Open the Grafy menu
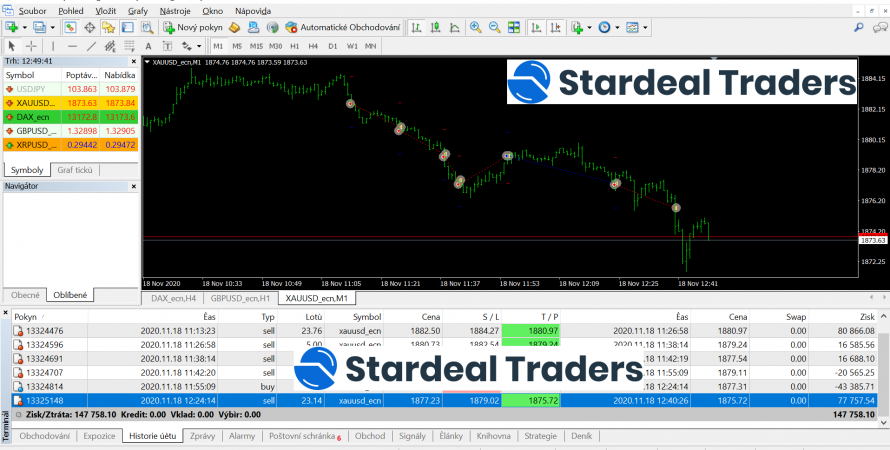 point(138,11)
